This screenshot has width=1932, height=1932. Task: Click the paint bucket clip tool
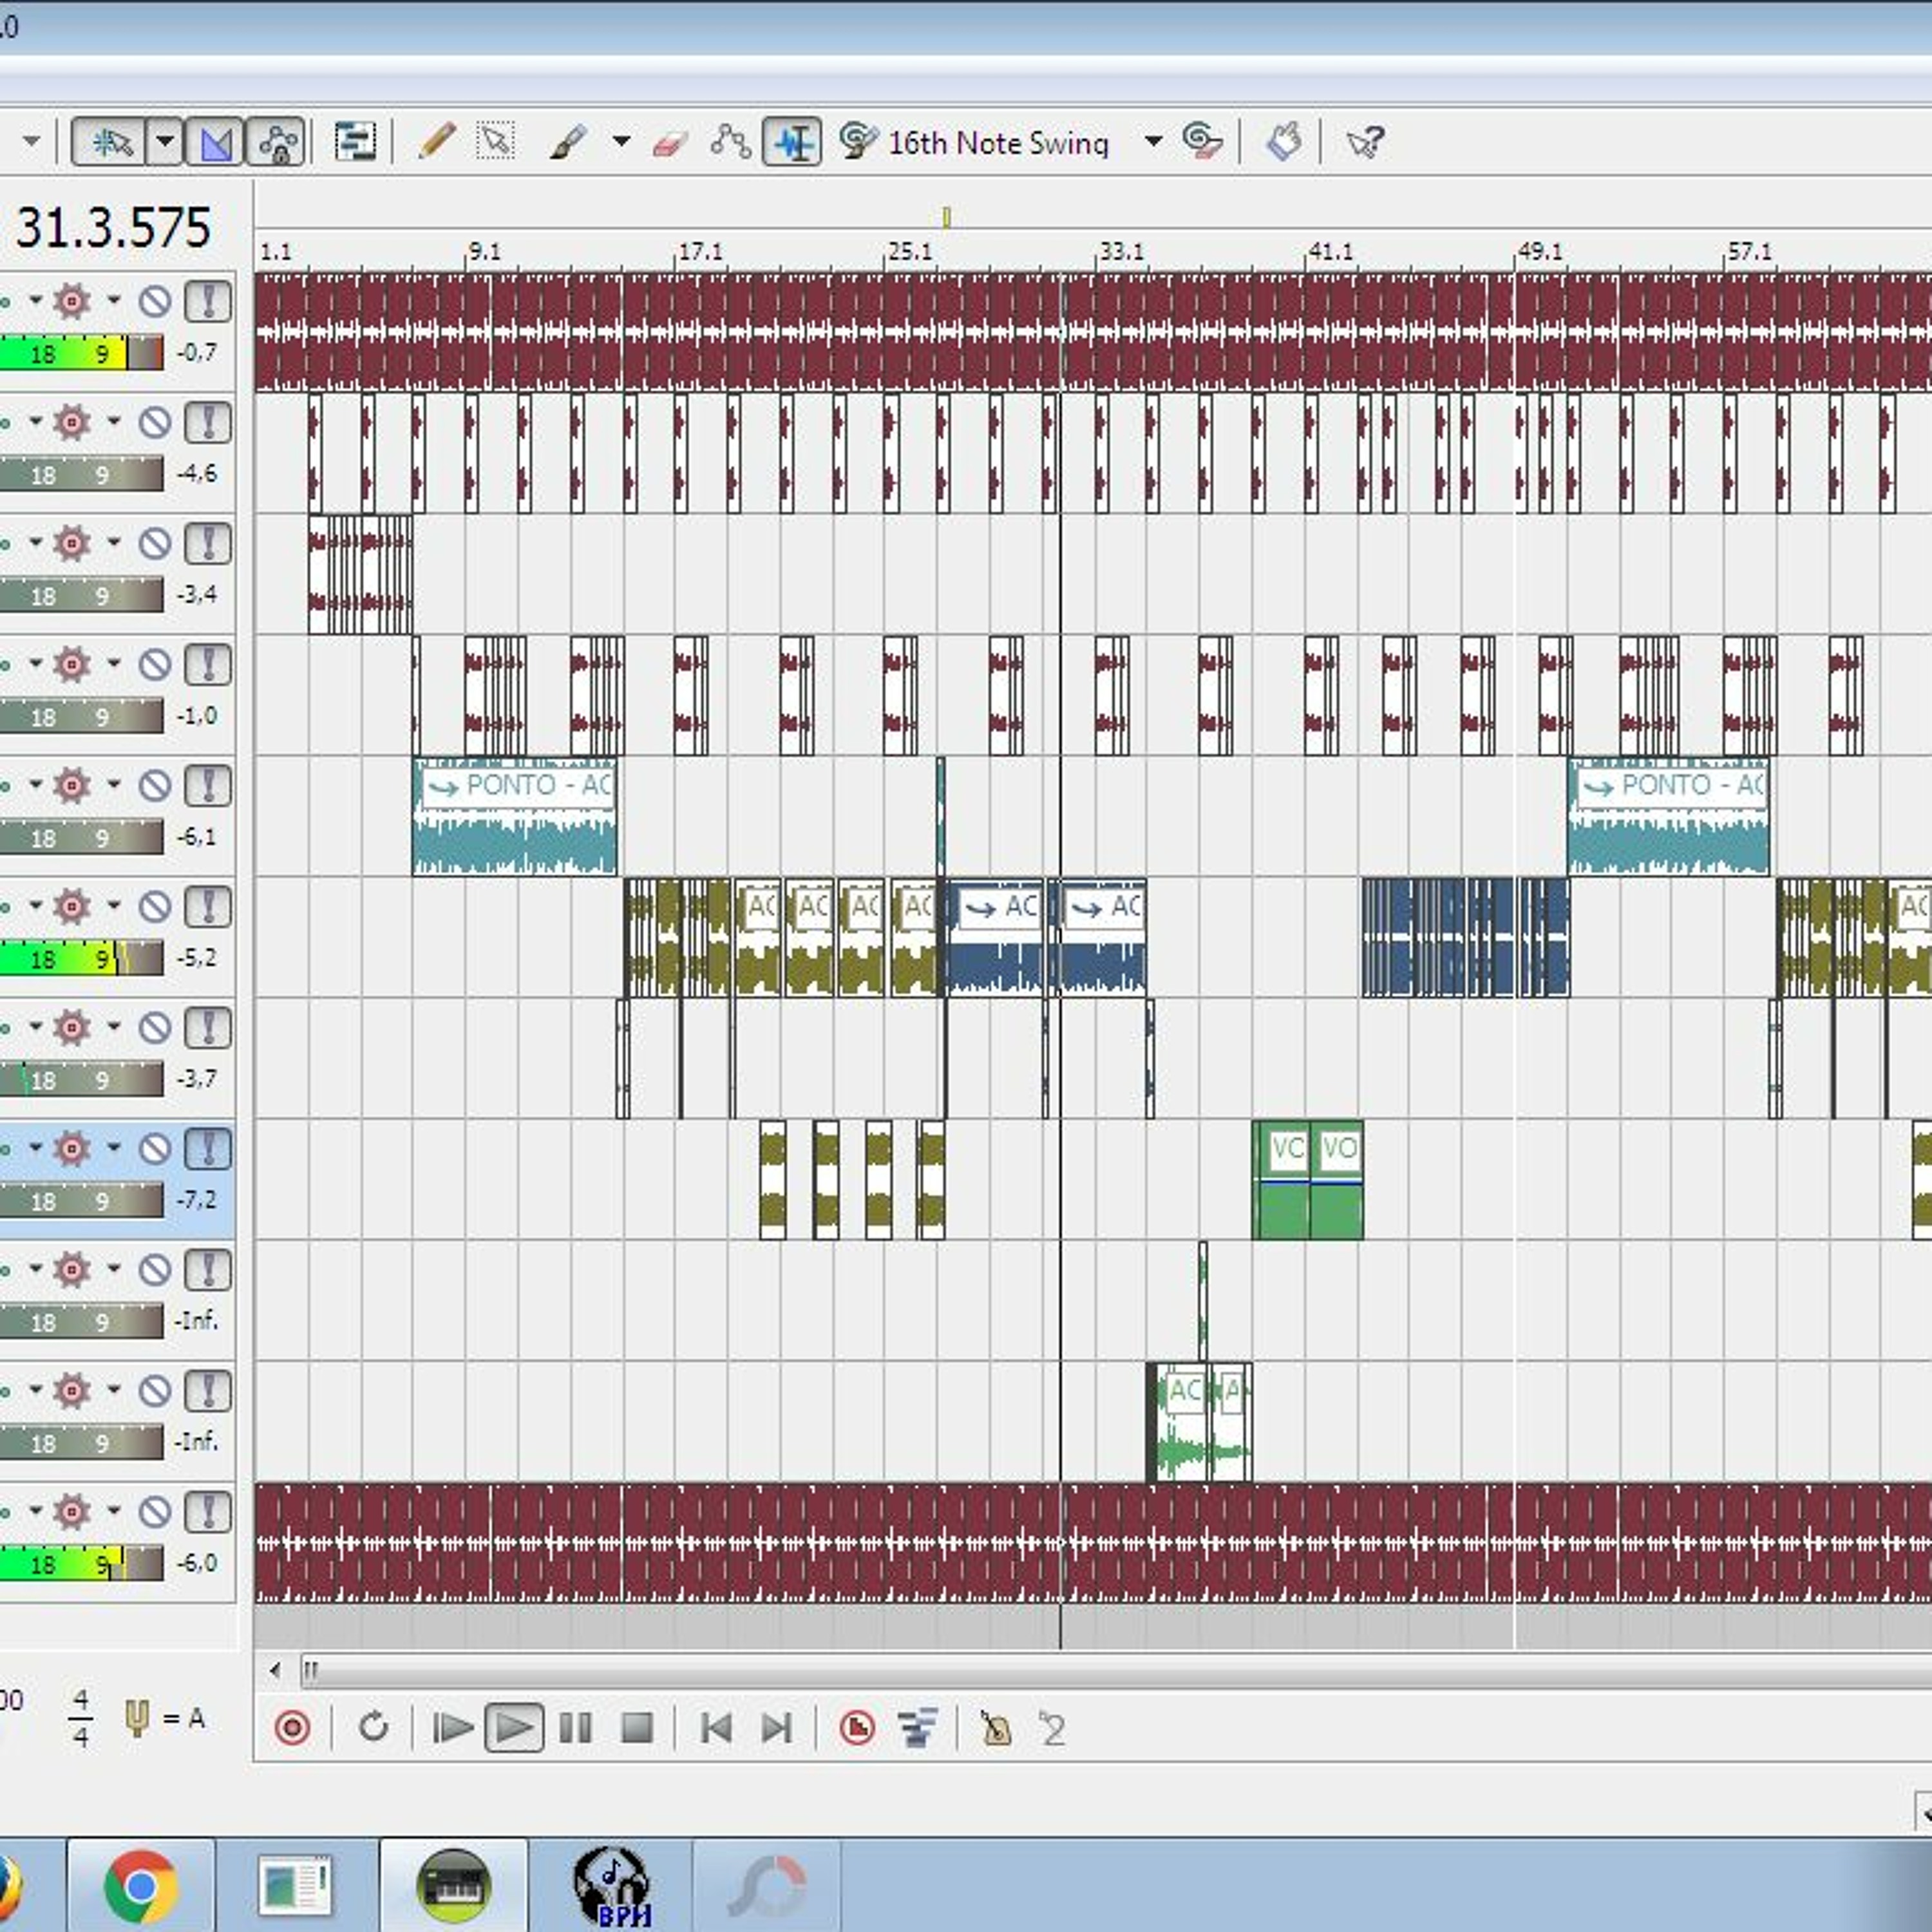point(1283,141)
